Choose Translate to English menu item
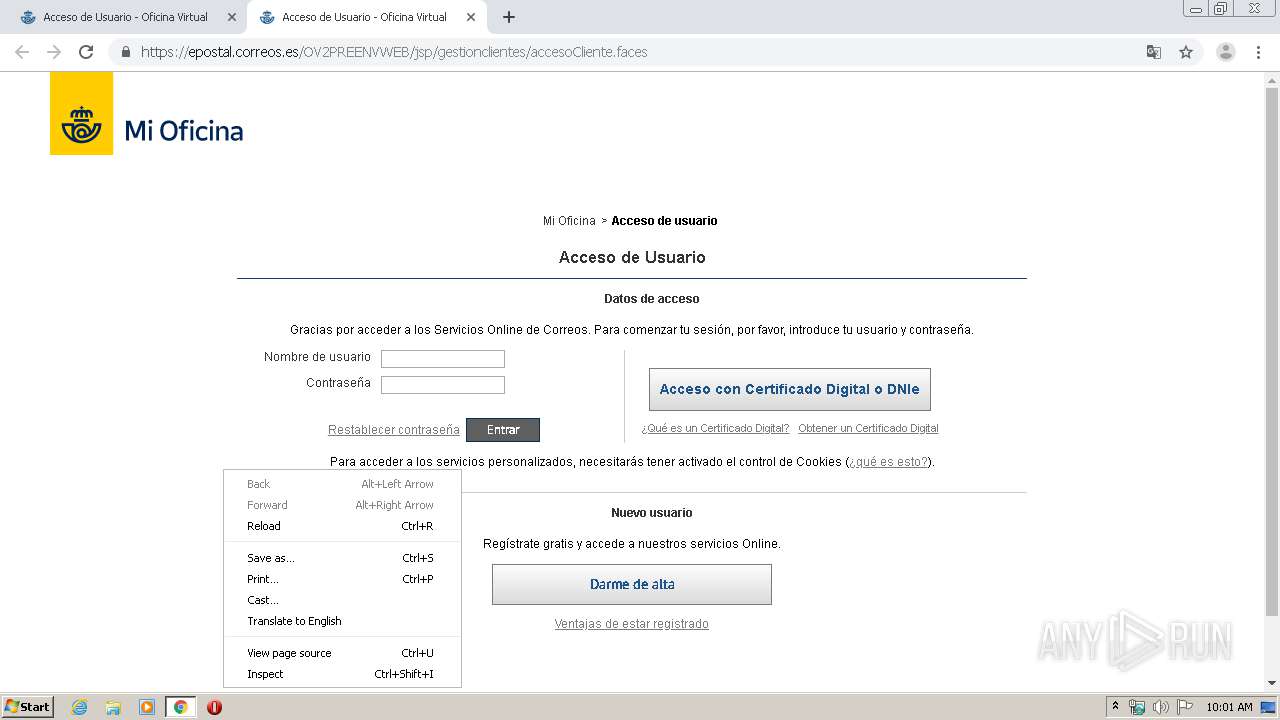This screenshot has height=720, width=1280. (342, 621)
